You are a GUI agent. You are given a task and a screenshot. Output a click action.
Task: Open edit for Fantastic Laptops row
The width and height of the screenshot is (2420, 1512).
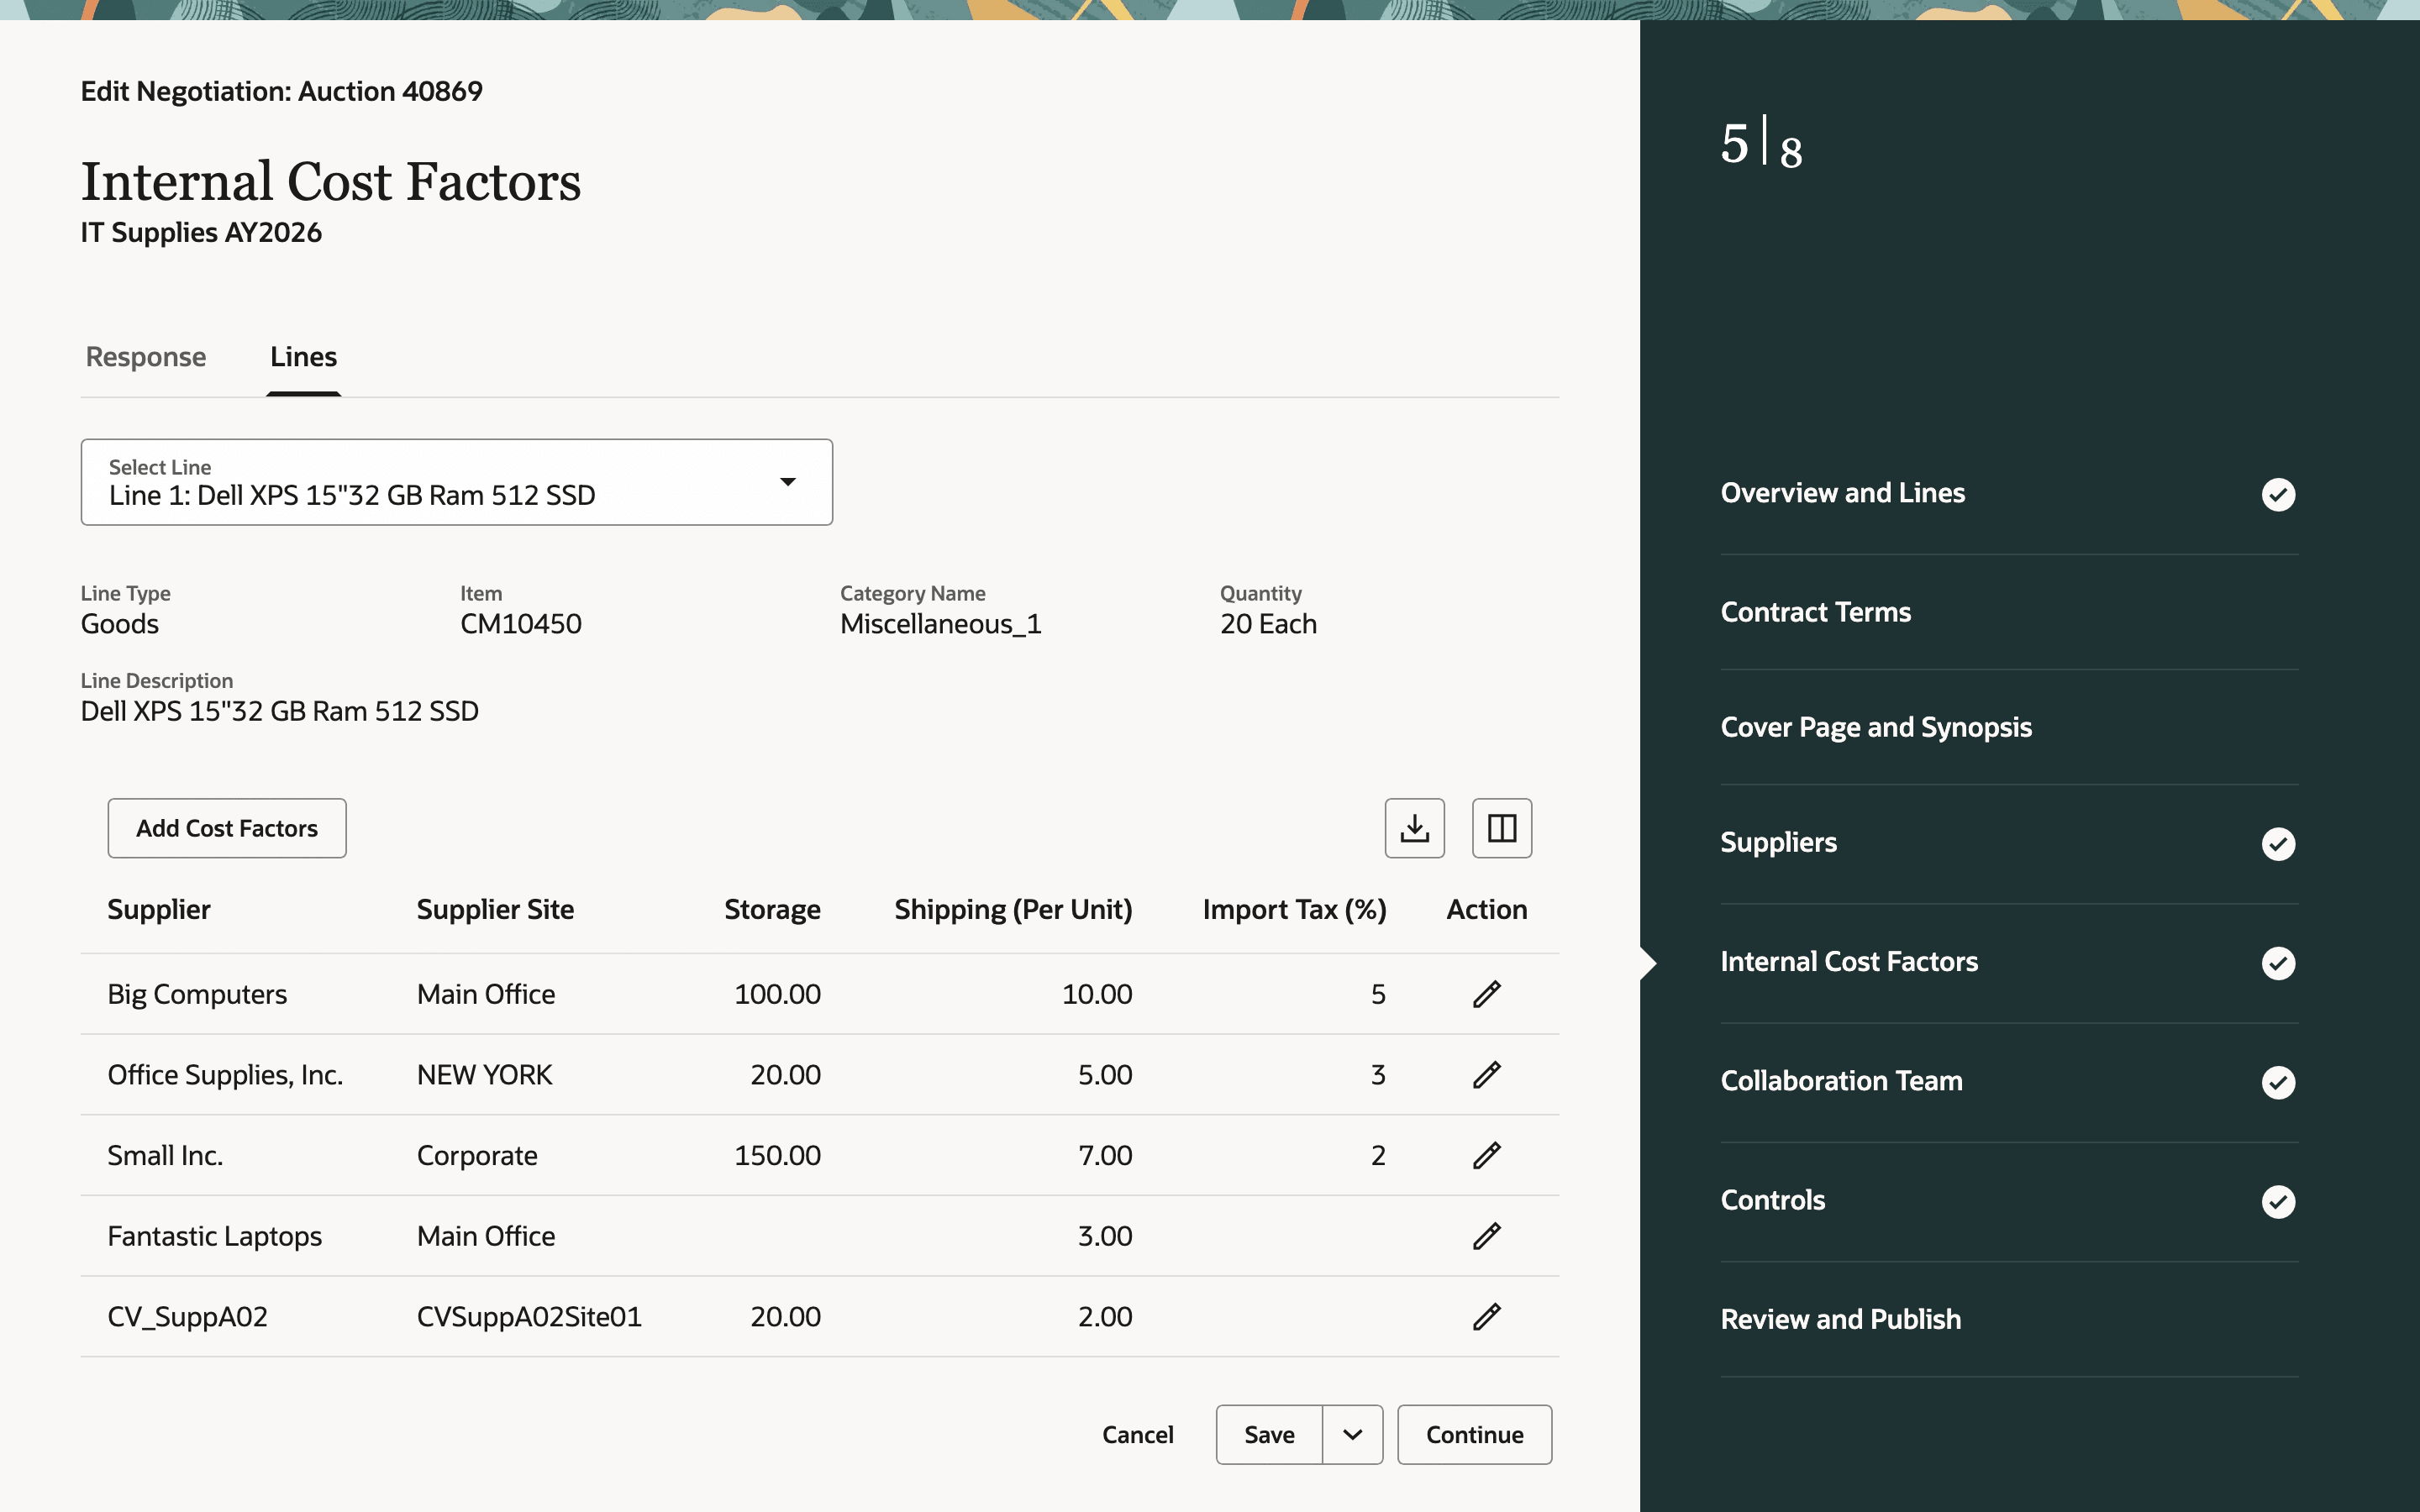point(1486,1236)
